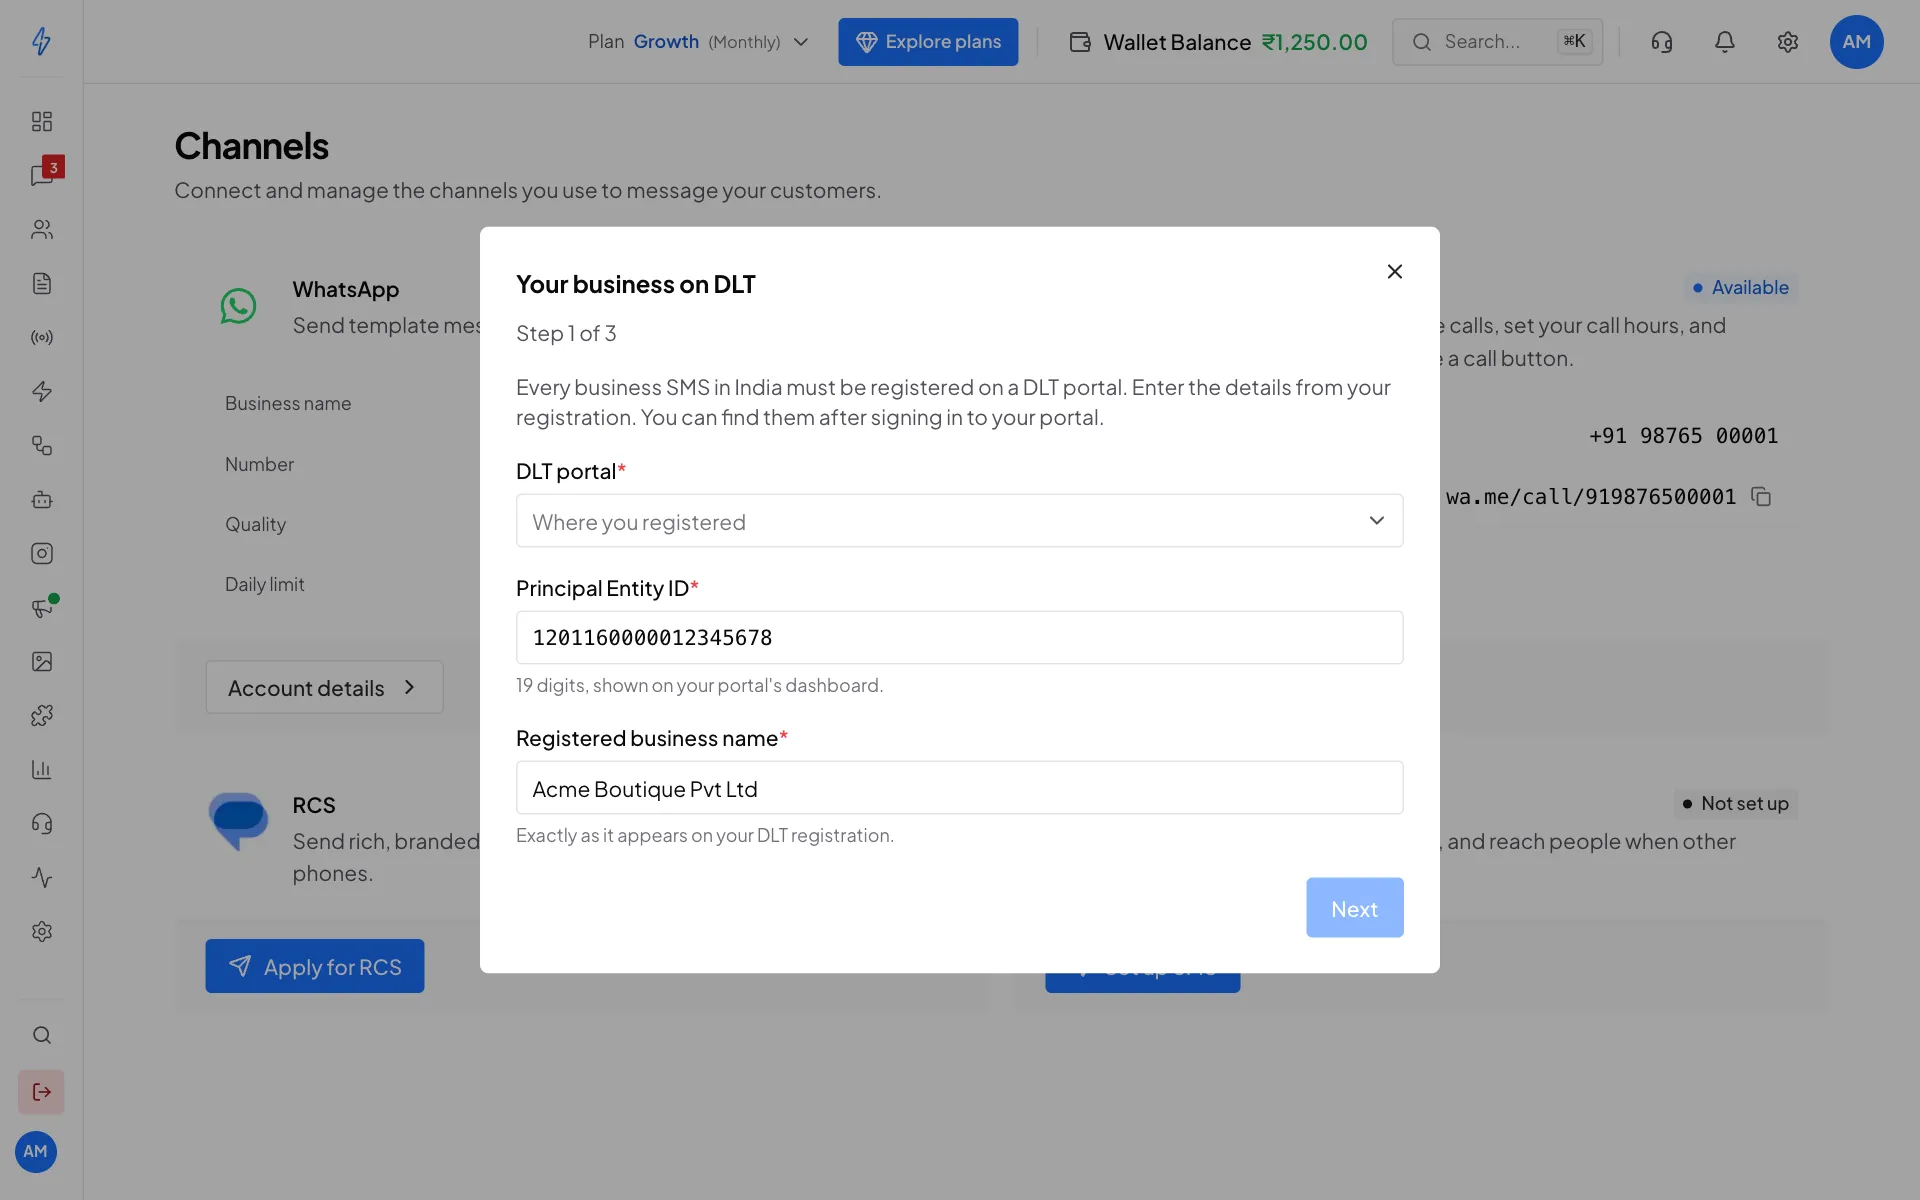Close the Your business on DLT dialog
The width and height of the screenshot is (1920, 1200).
[1395, 271]
